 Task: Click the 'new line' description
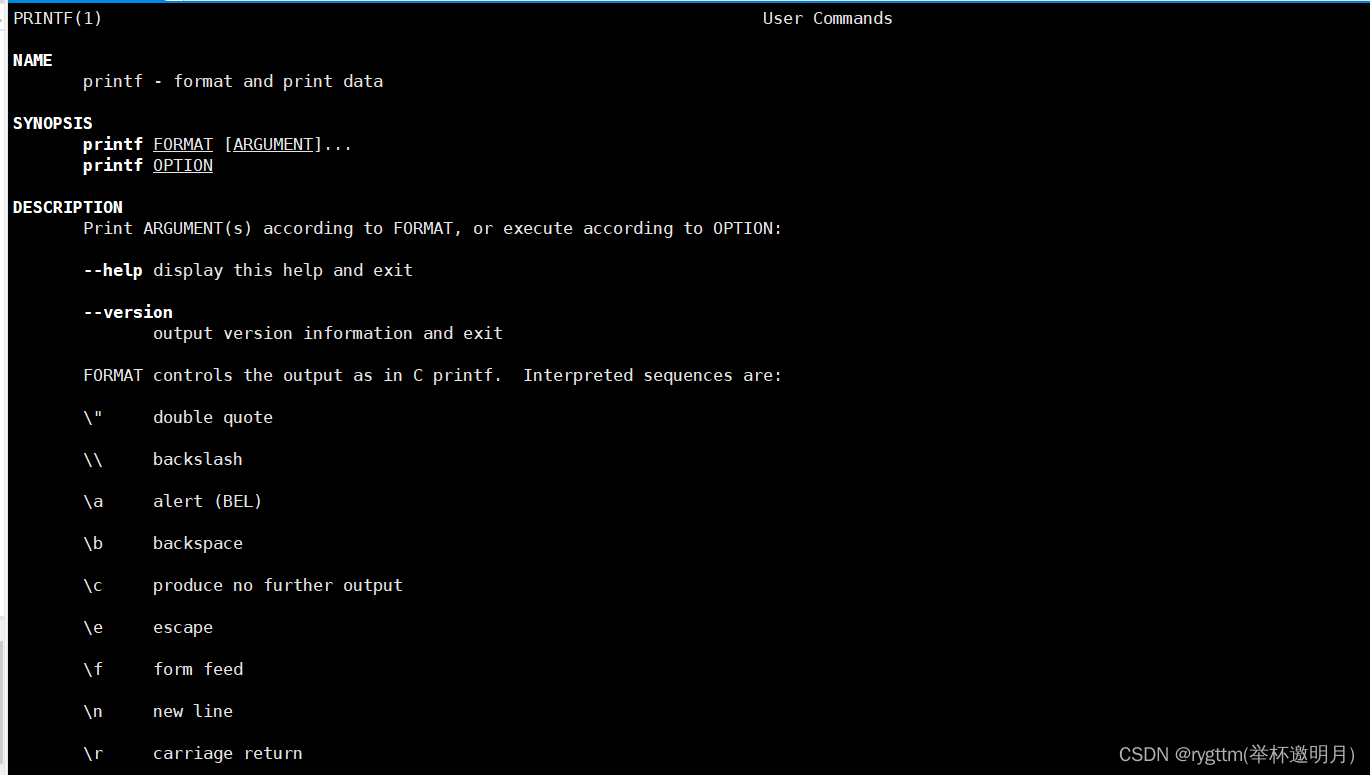tap(193, 711)
